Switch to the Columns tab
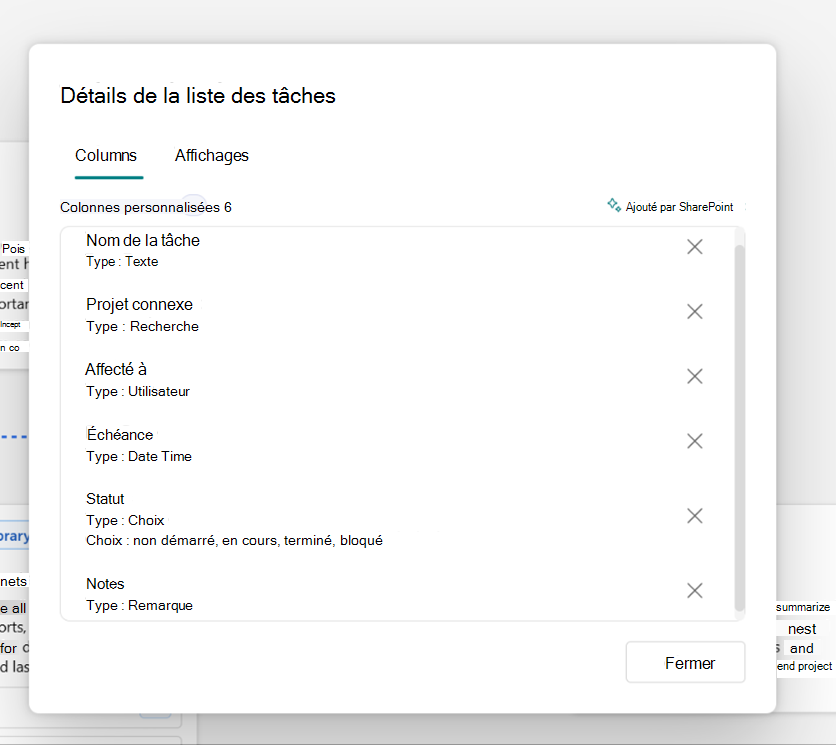The image size is (836, 745). click(x=106, y=156)
